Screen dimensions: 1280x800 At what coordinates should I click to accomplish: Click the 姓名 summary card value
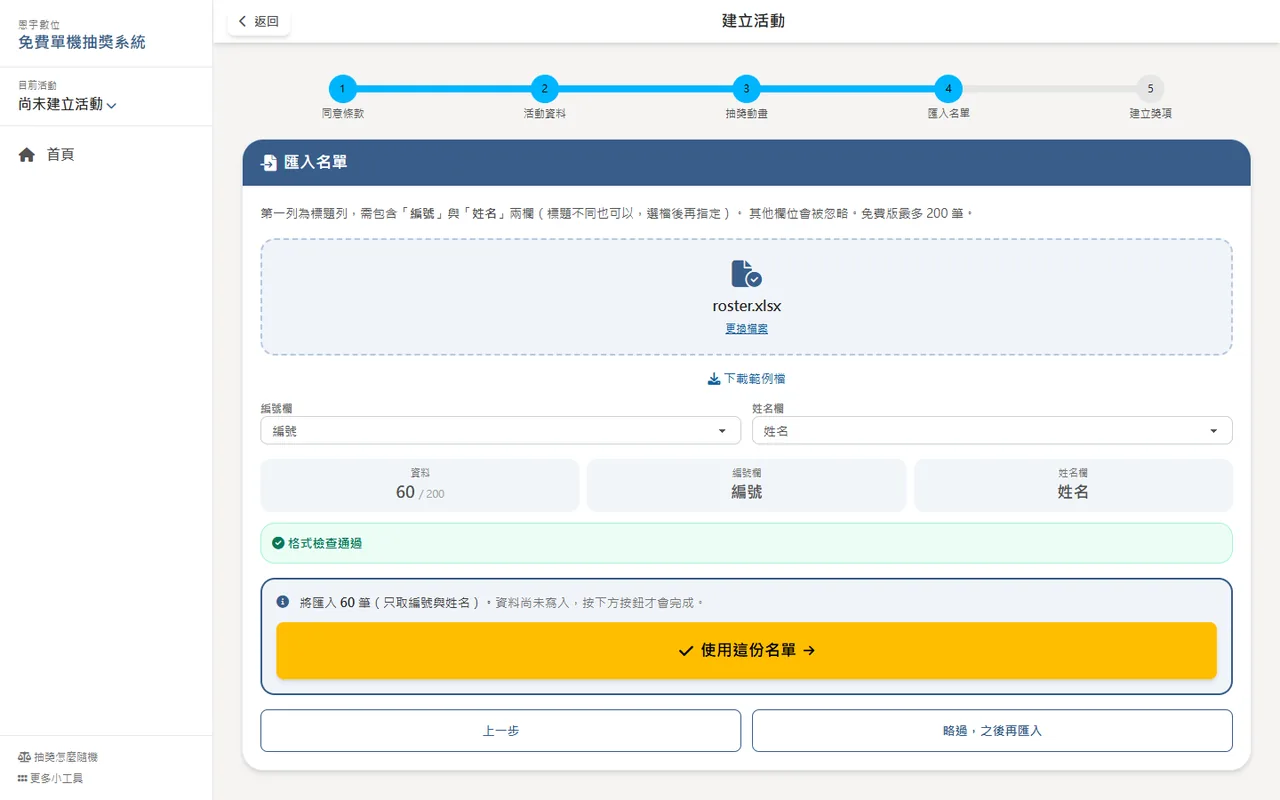(1073, 492)
